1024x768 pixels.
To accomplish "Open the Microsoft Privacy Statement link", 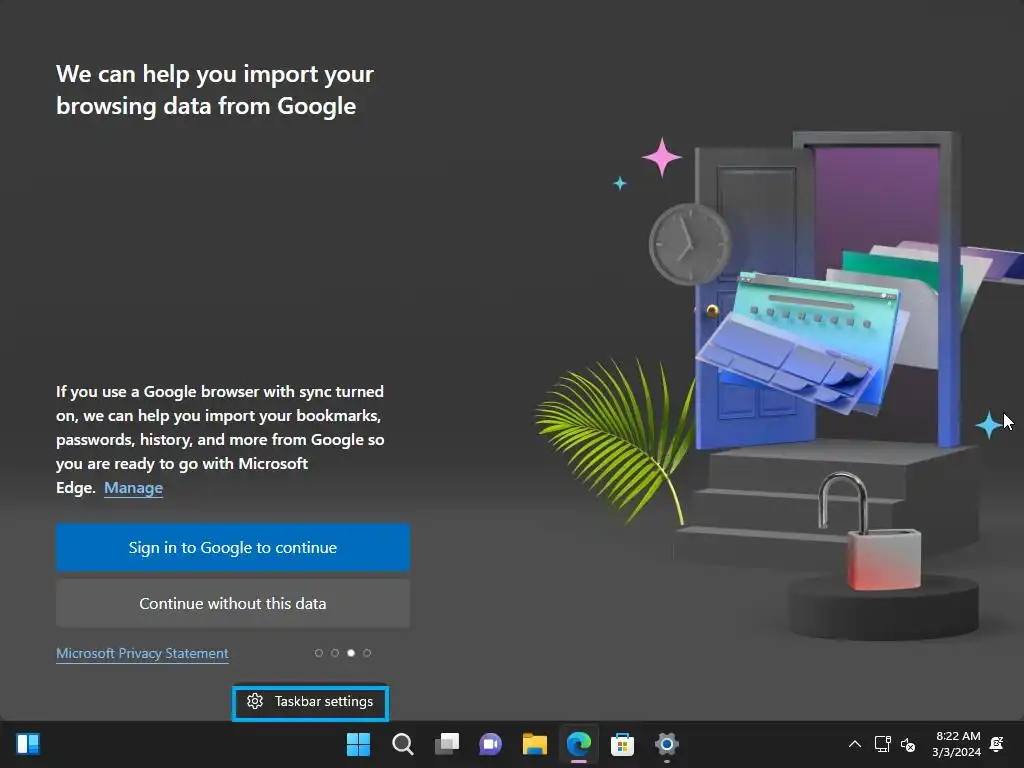I will coord(142,653).
